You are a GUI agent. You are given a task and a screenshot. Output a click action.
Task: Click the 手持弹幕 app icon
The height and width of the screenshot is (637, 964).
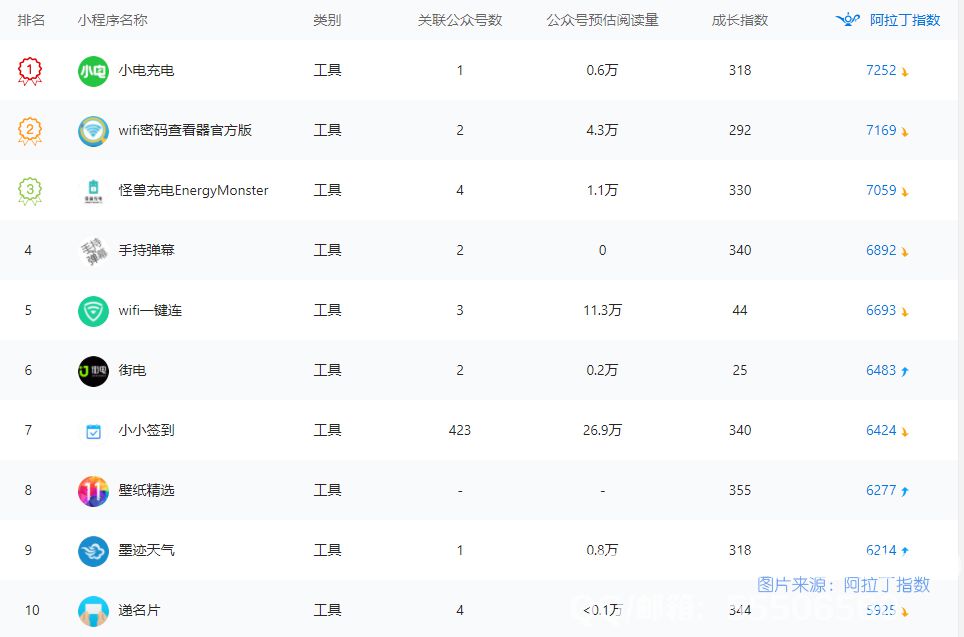(x=93, y=251)
